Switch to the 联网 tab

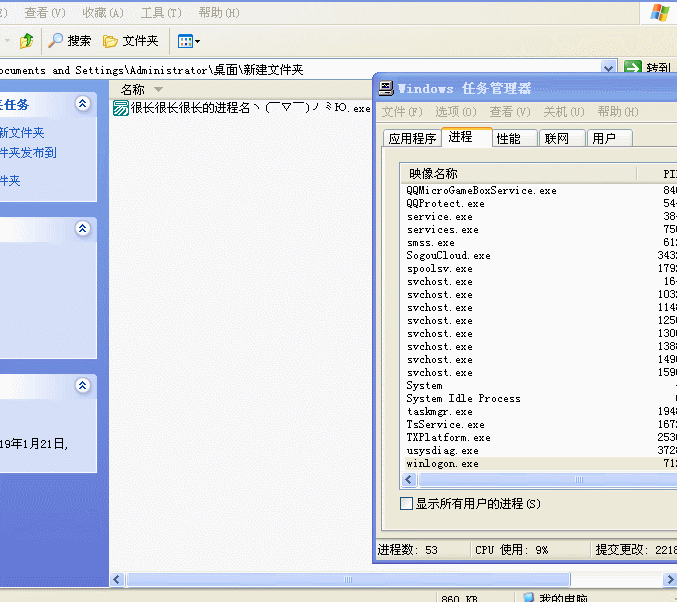(562, 139)
